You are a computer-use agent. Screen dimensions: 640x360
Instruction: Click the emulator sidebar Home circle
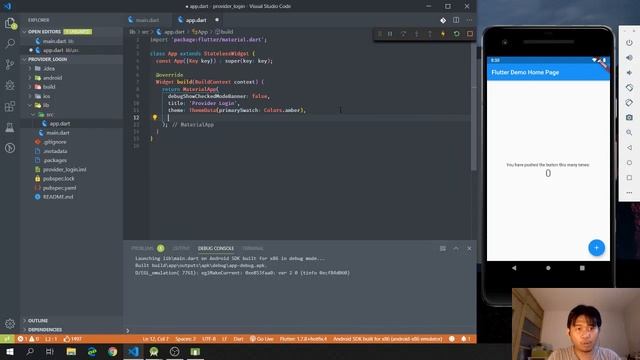tap(629, 162)
